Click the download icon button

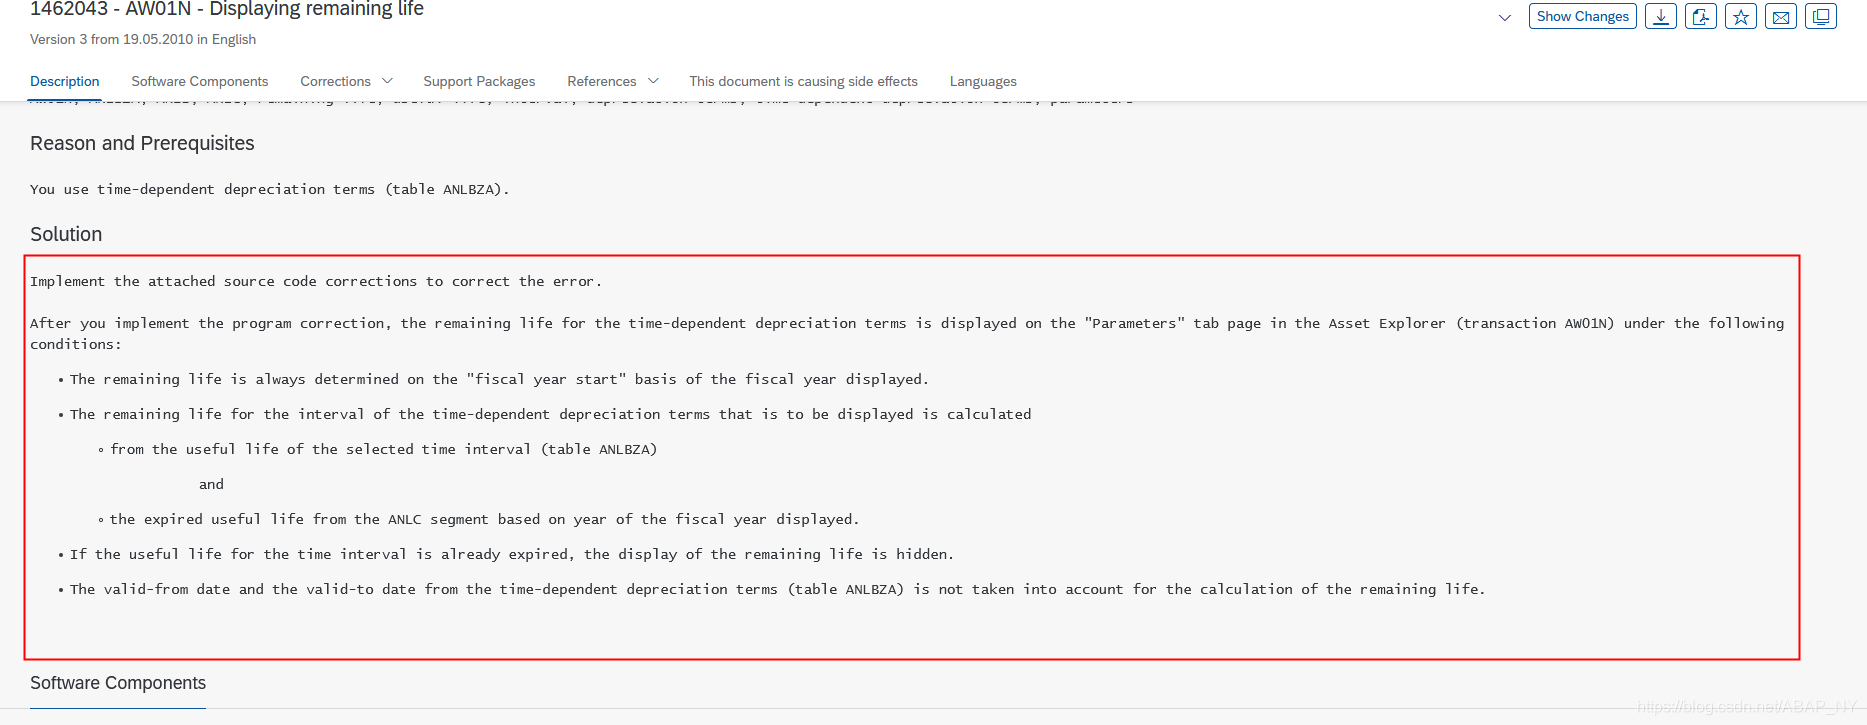[x=1660, y=16]
